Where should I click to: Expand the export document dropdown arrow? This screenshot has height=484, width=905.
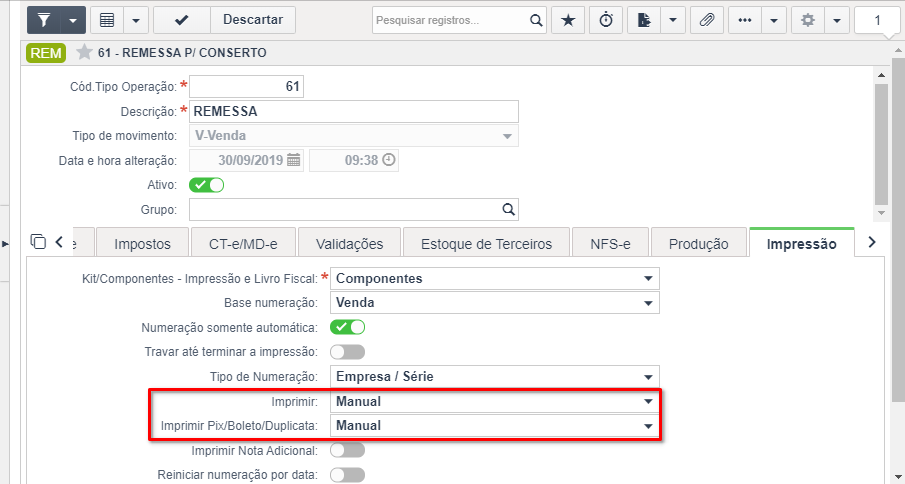tap(673, 20)
